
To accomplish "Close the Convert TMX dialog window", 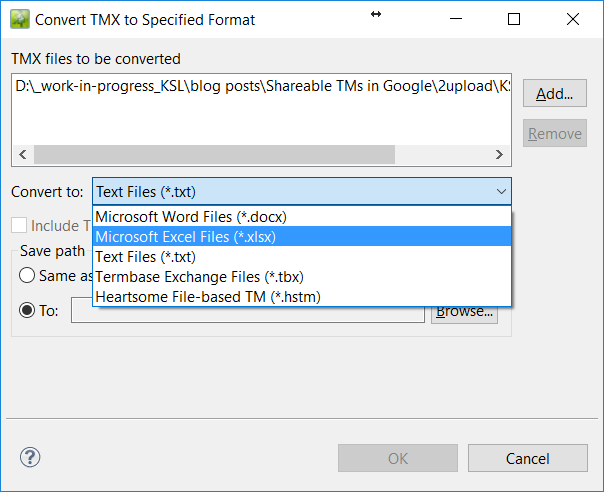I will 573,19.
